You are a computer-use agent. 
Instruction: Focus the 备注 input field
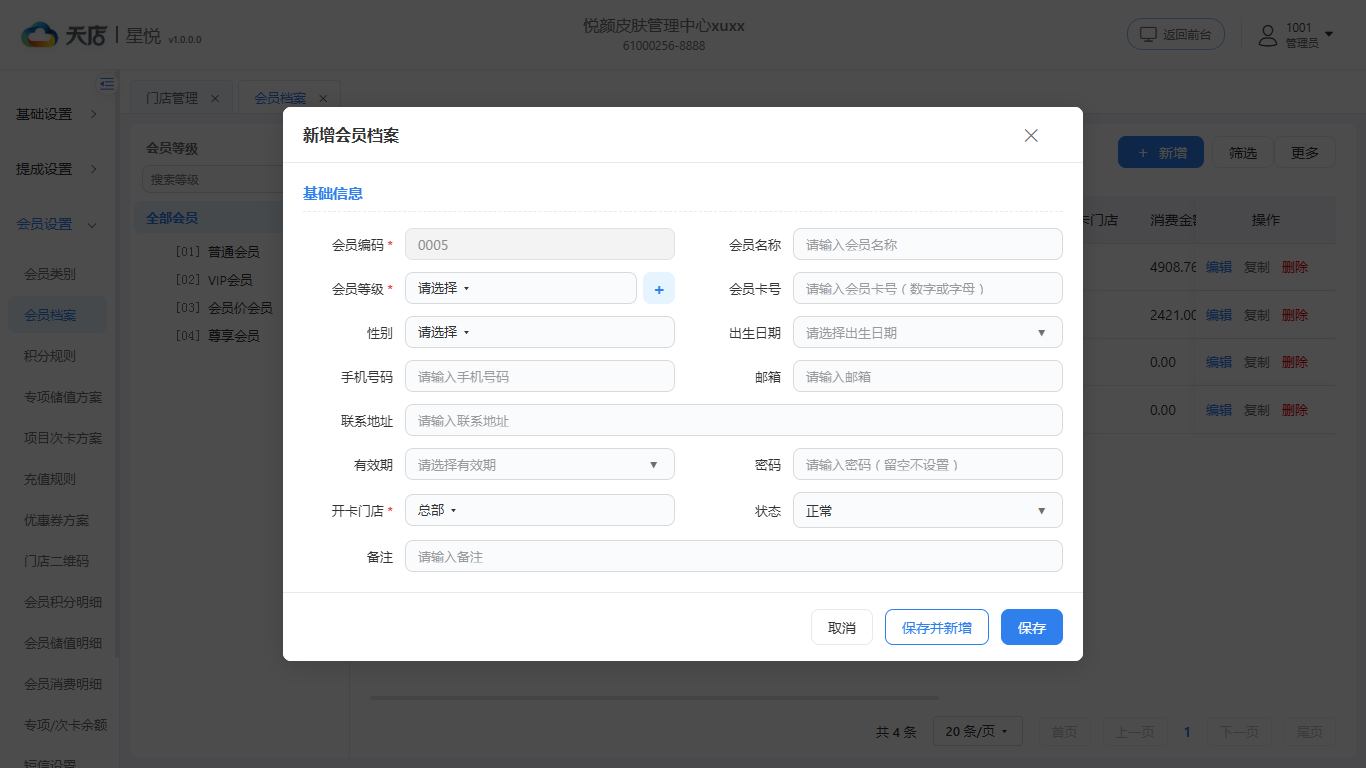pos(734,556)
